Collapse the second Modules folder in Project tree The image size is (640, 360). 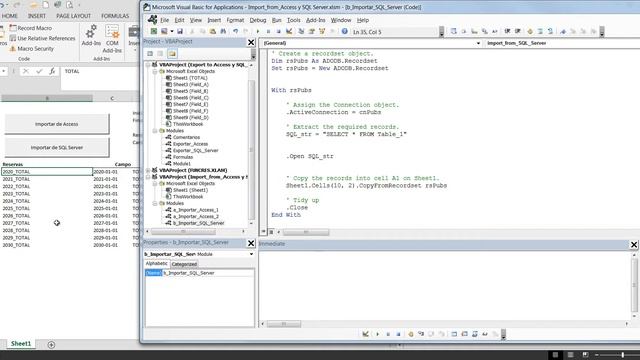tap(155, 203)
